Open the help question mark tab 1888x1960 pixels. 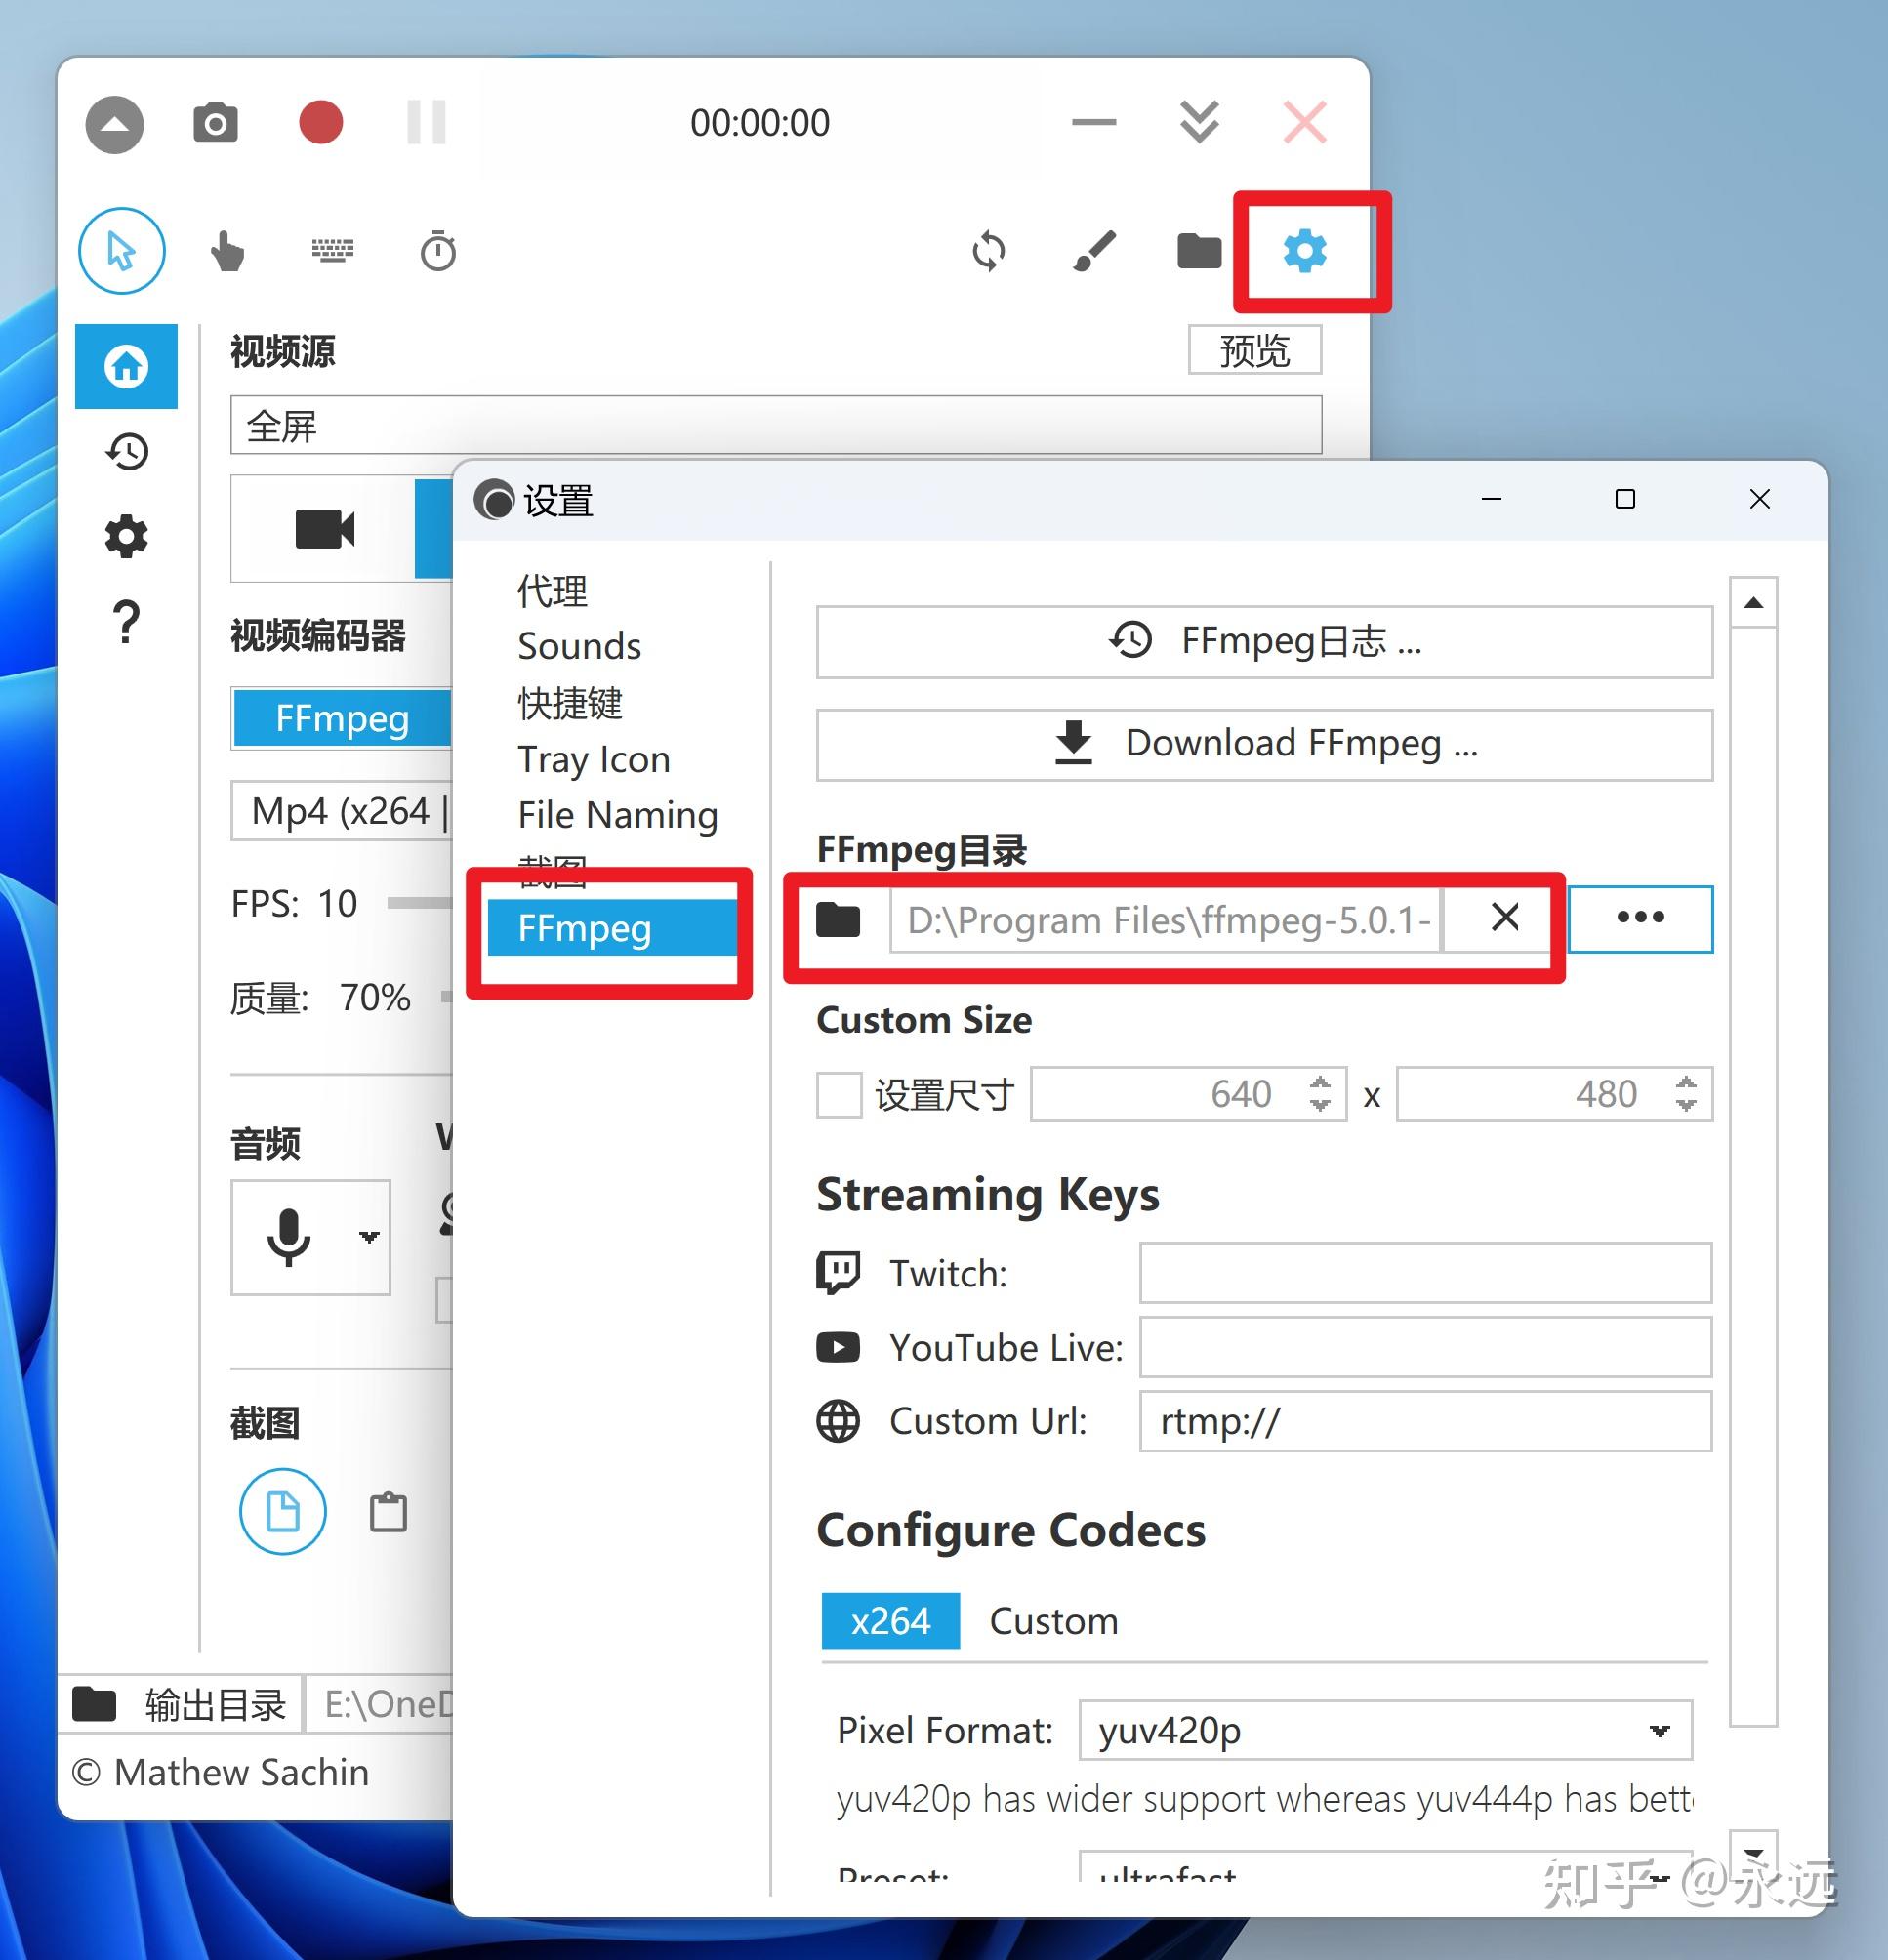126,622
